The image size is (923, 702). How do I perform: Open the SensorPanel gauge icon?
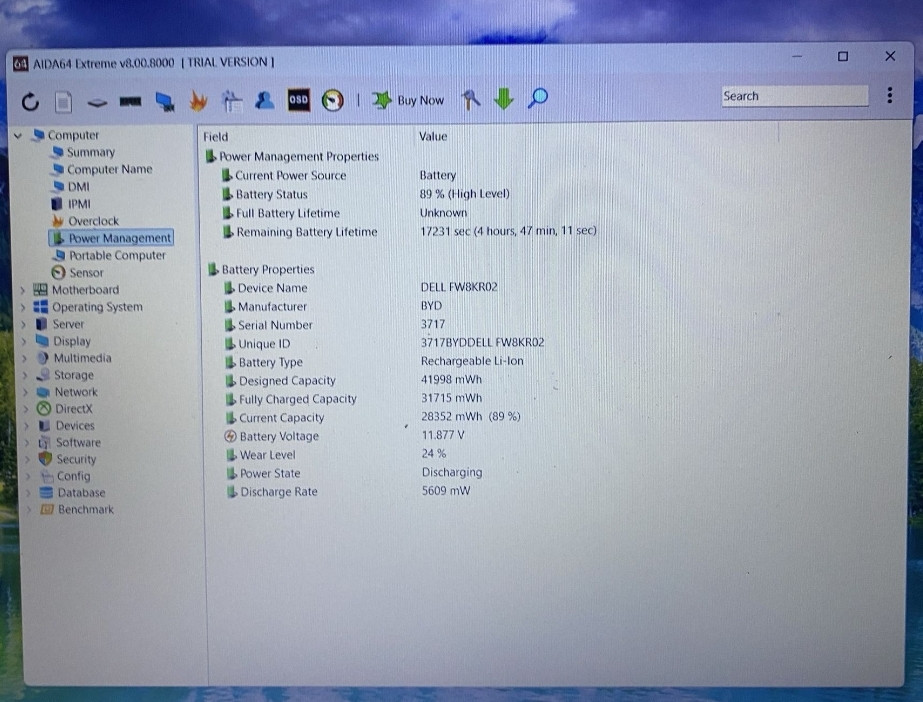point(331,100)
